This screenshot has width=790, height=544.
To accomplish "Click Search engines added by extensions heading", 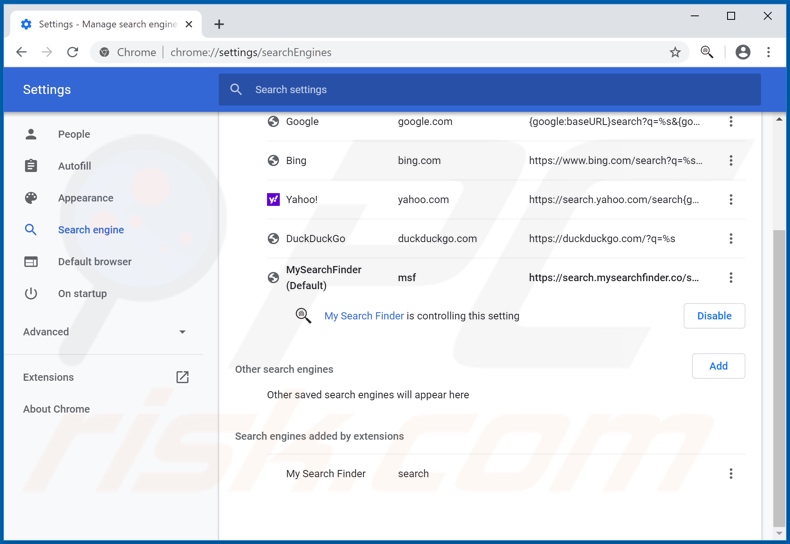I will click(319, 436).
